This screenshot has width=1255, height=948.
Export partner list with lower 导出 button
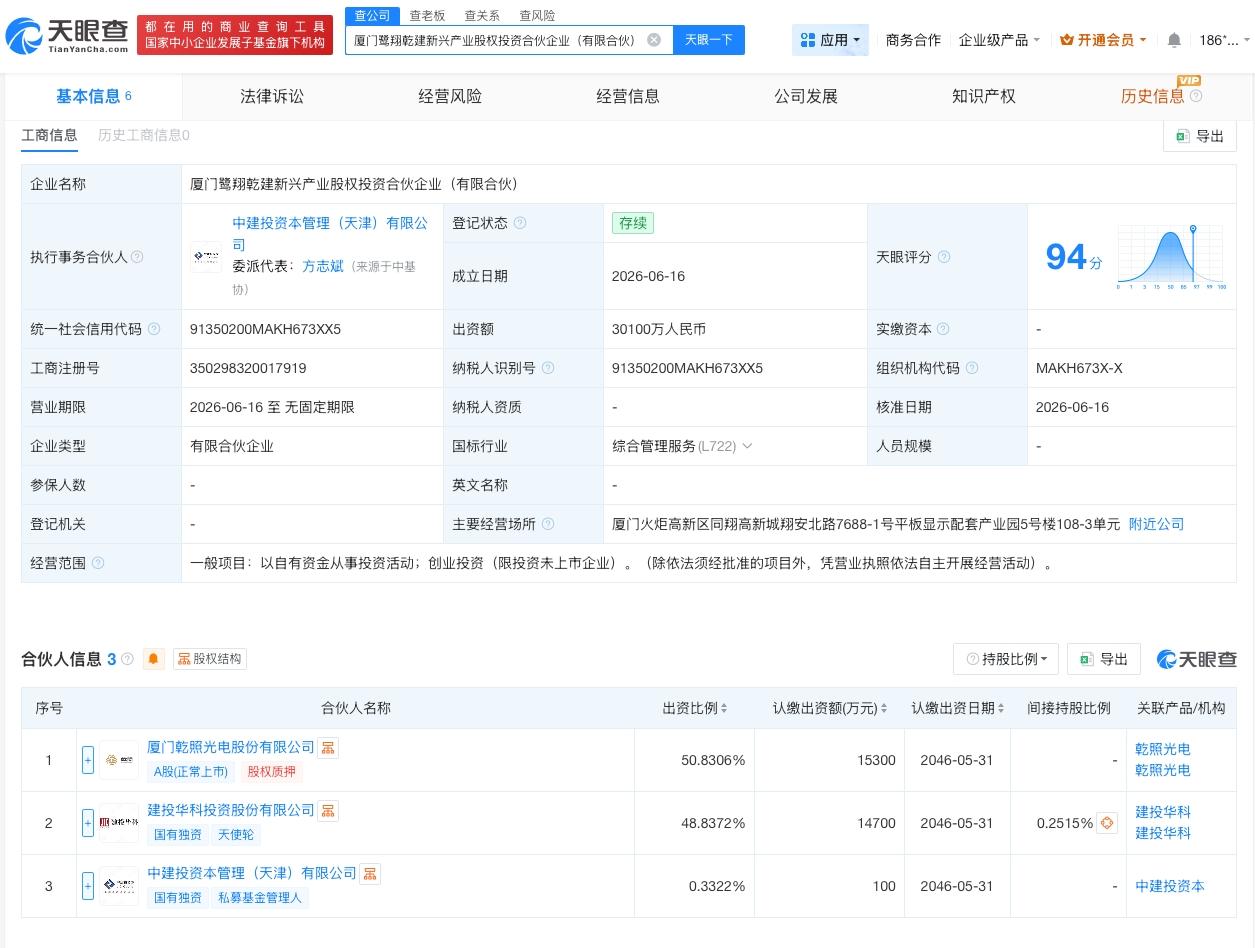click(1104, 659)
